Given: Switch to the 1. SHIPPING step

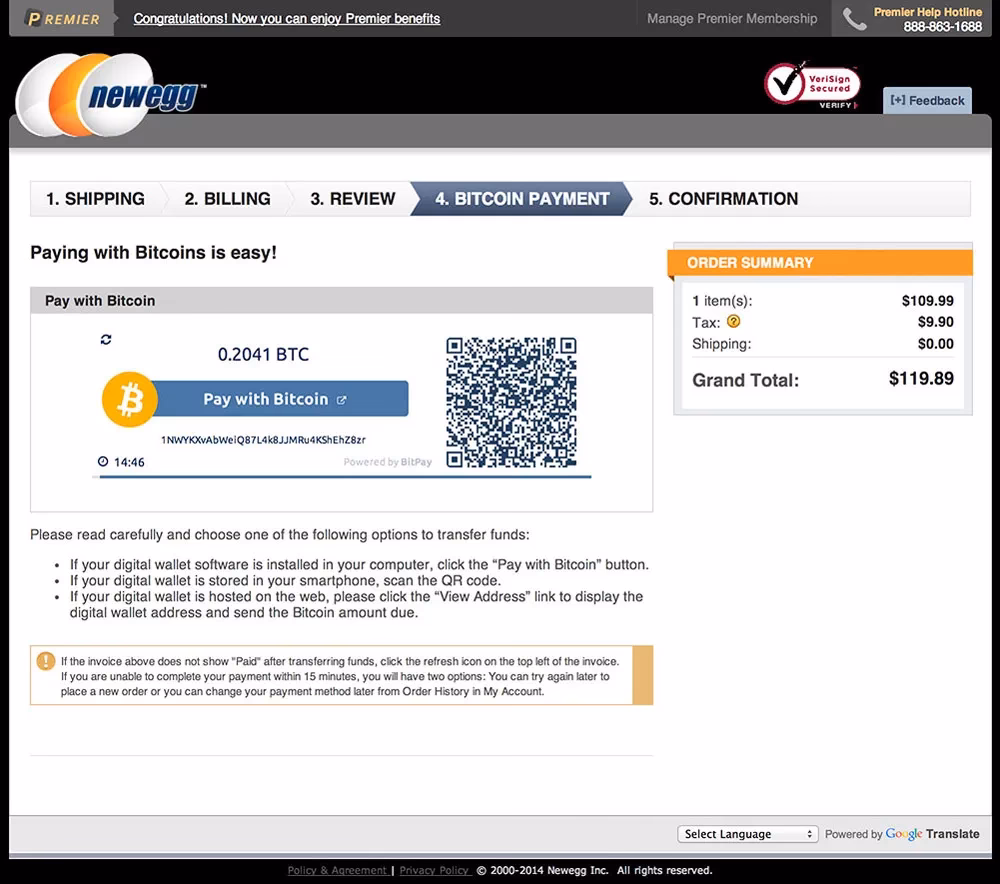Looking at the screenshot, I should tap(95, 199).
